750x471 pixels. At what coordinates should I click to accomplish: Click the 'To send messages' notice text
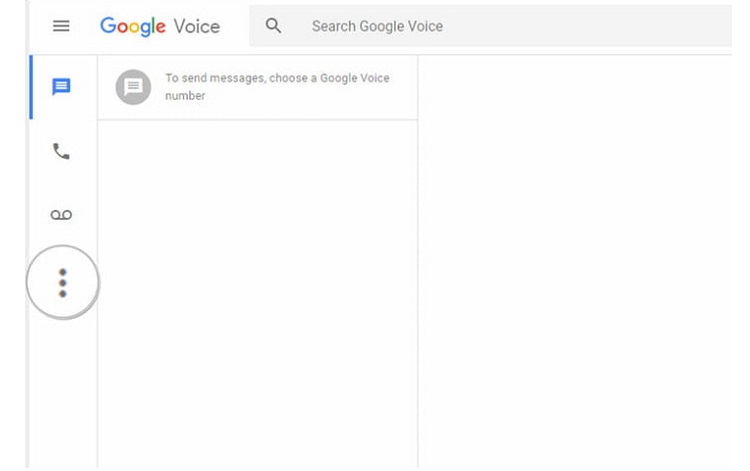(277, 87)
